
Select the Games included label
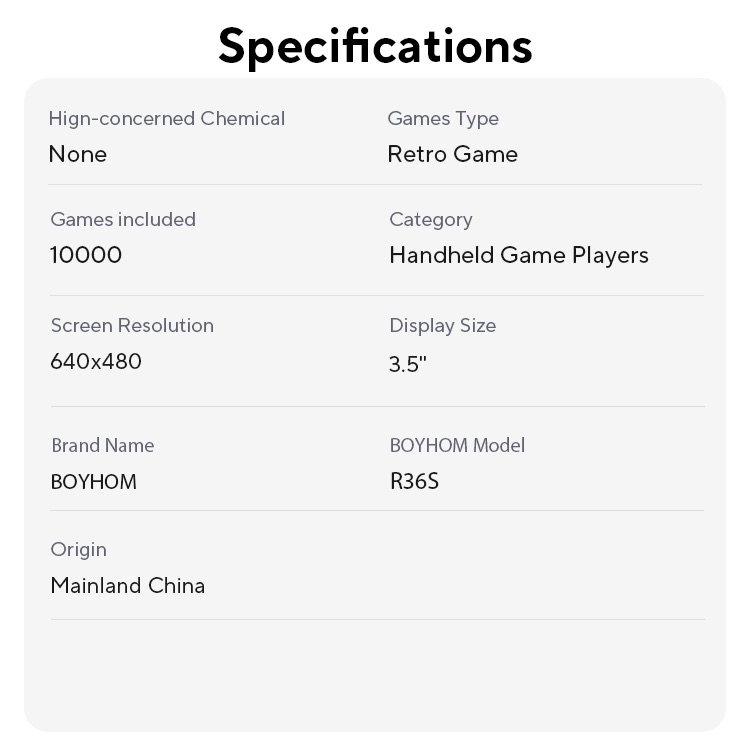click(123, 219)
